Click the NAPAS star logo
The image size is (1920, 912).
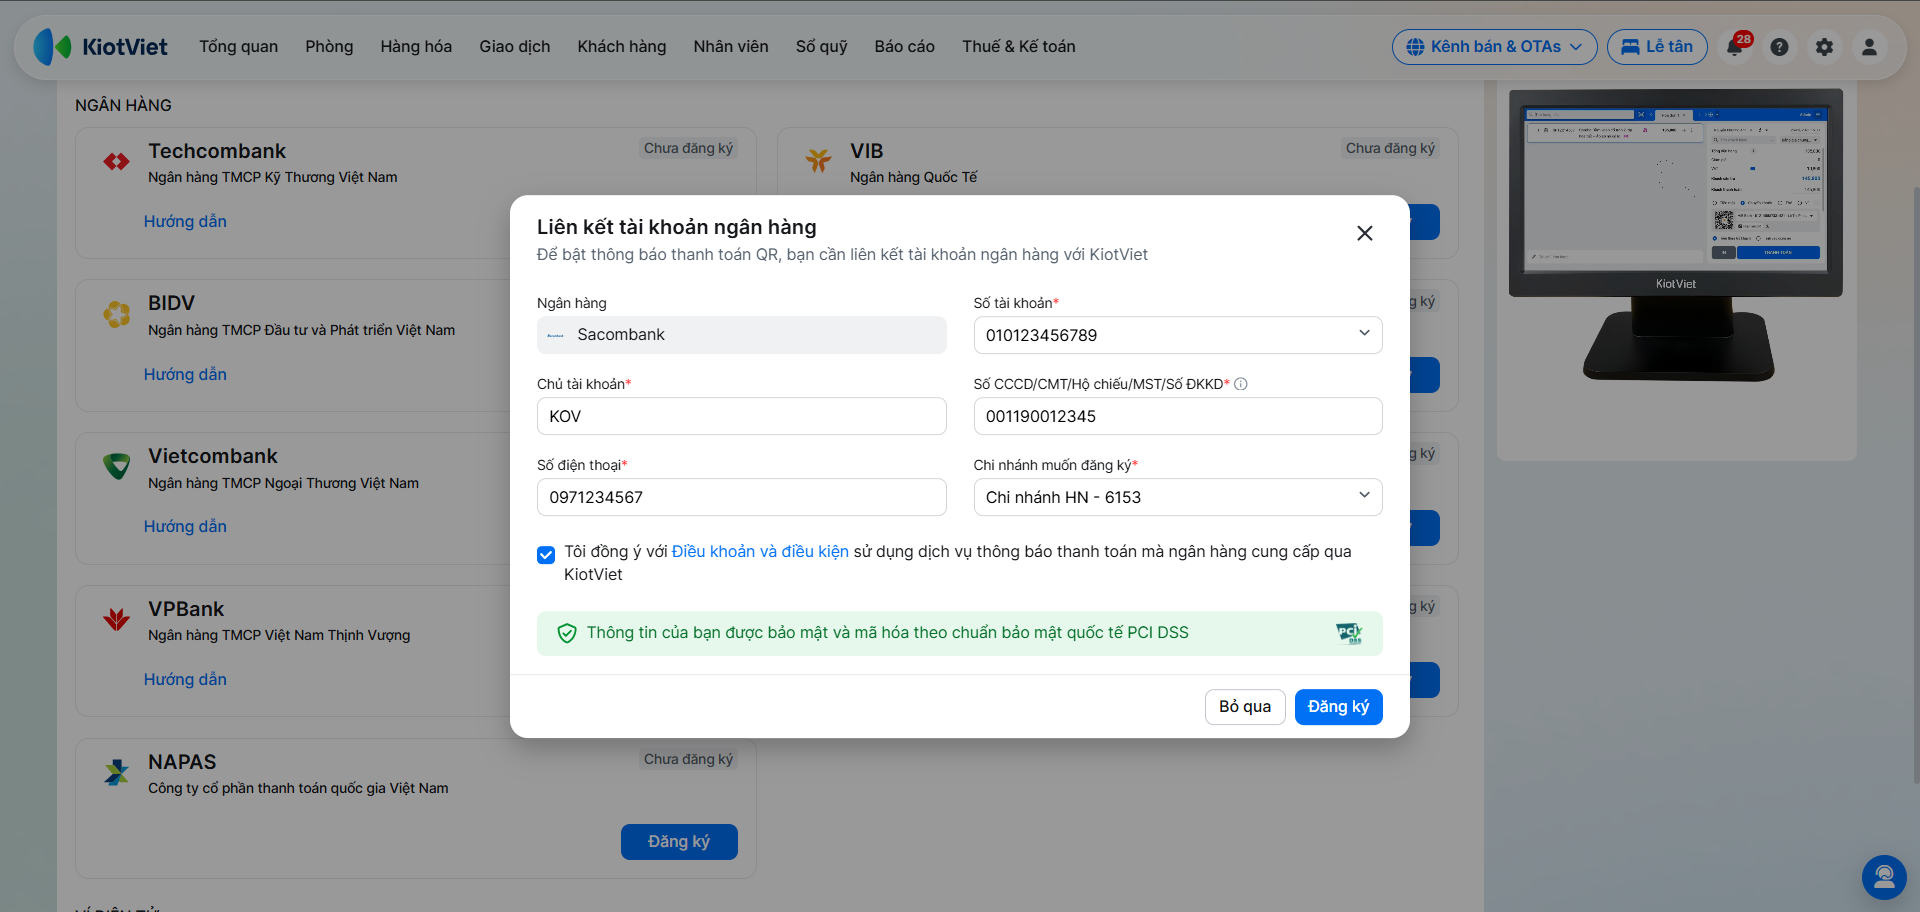pos(117,772)
